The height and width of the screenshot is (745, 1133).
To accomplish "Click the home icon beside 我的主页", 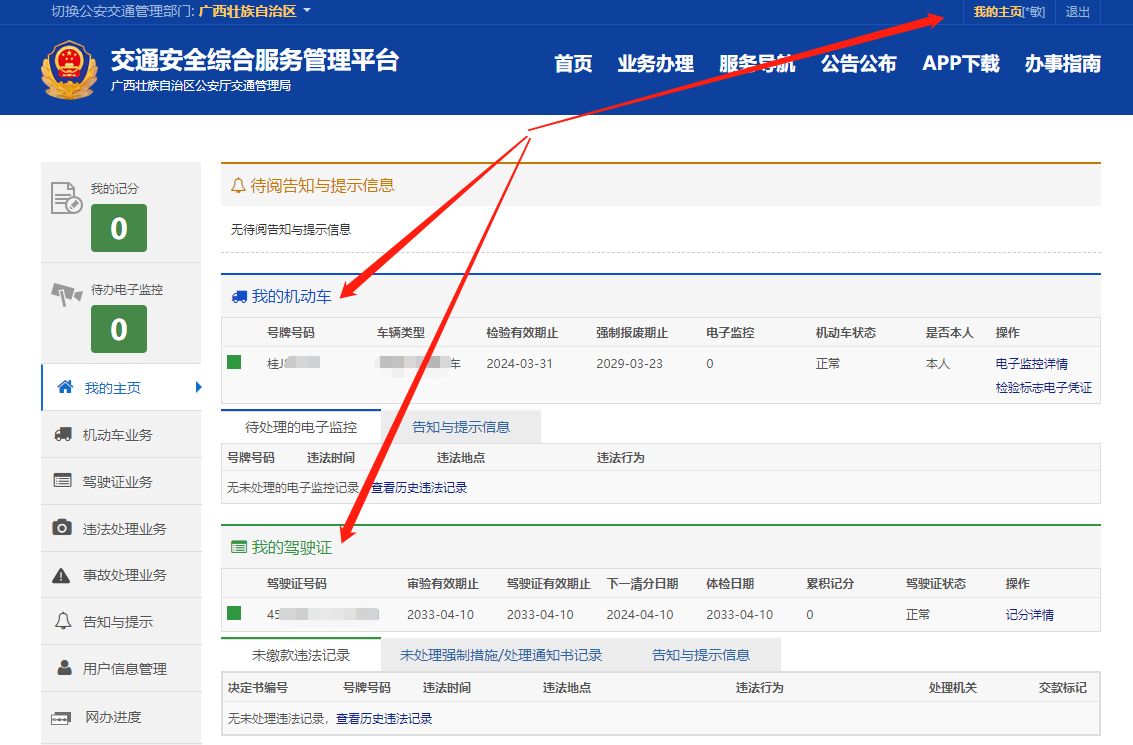I will 65,387.
